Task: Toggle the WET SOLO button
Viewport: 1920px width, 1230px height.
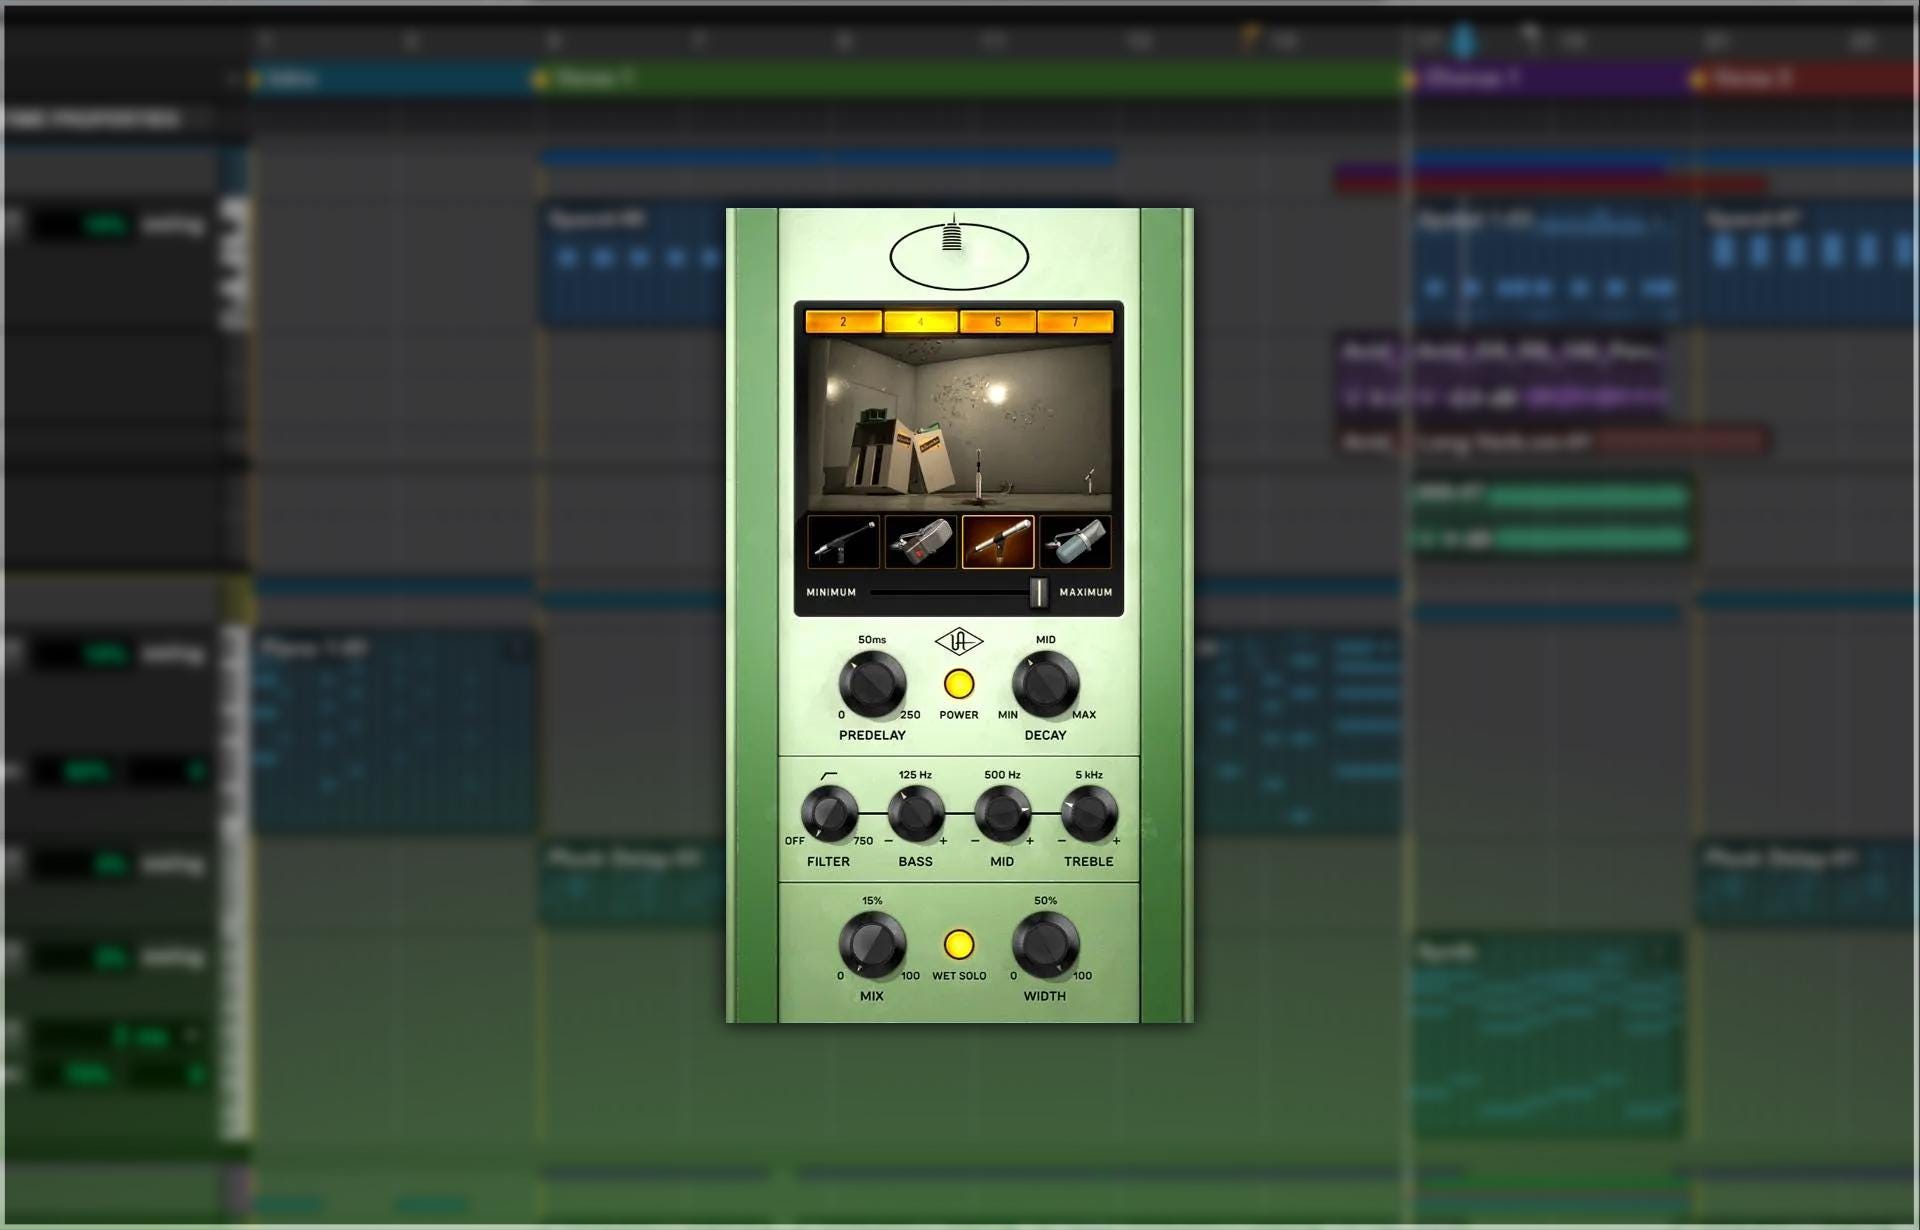Action: tap(959, 945)
